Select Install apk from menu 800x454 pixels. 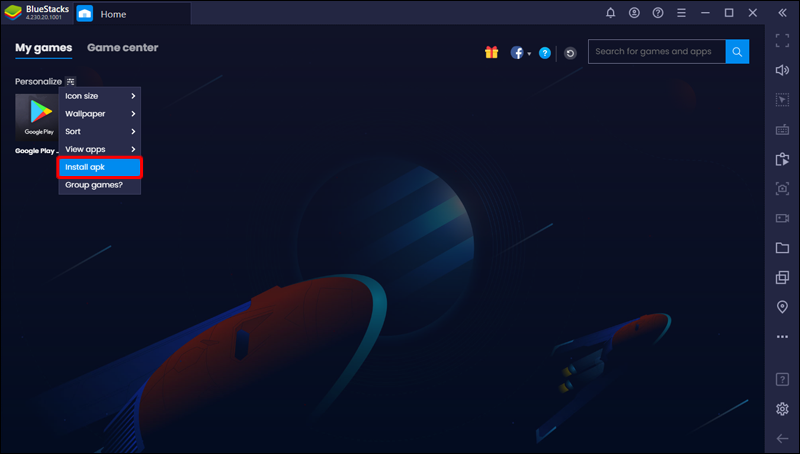[x=99, y=167]
